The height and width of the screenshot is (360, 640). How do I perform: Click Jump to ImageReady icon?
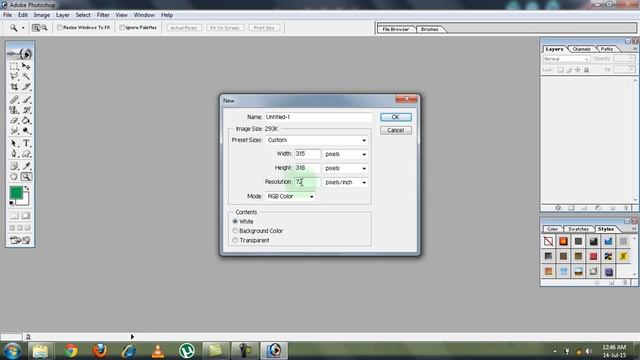(20, 240)
